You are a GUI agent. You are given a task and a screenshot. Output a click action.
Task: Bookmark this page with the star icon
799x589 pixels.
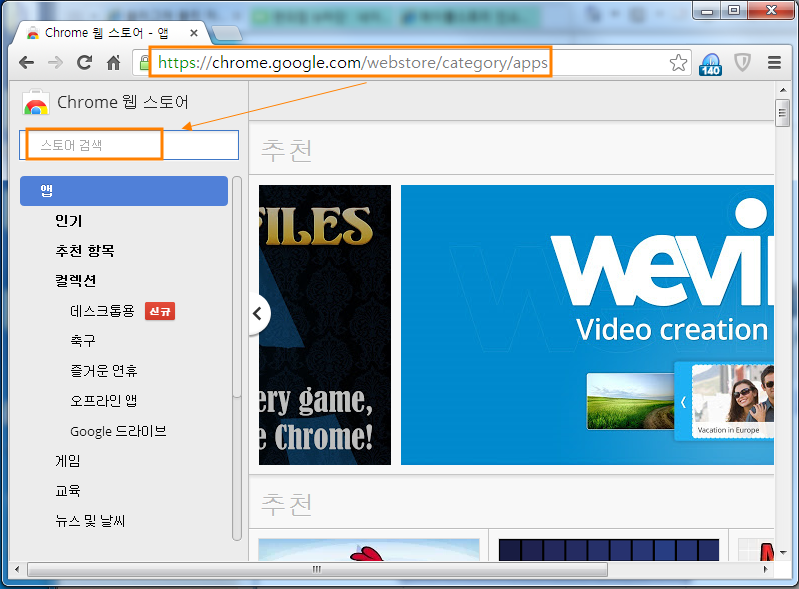678,63
